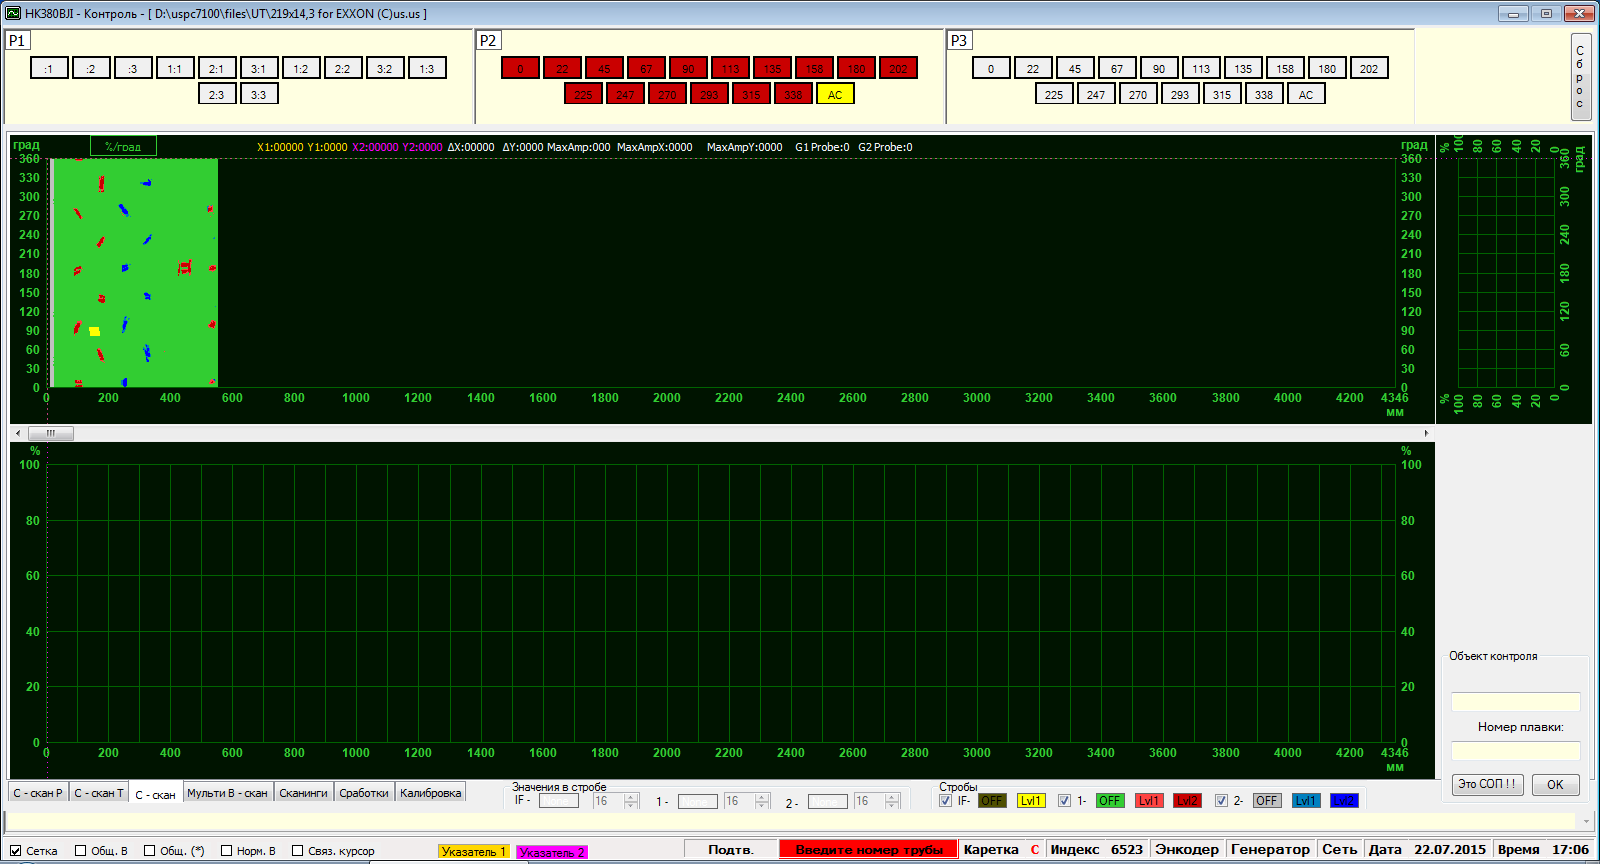The image size is (1600, 864).
Task: Click the 3:3 button in P1
Action: (x=259, y=94)
